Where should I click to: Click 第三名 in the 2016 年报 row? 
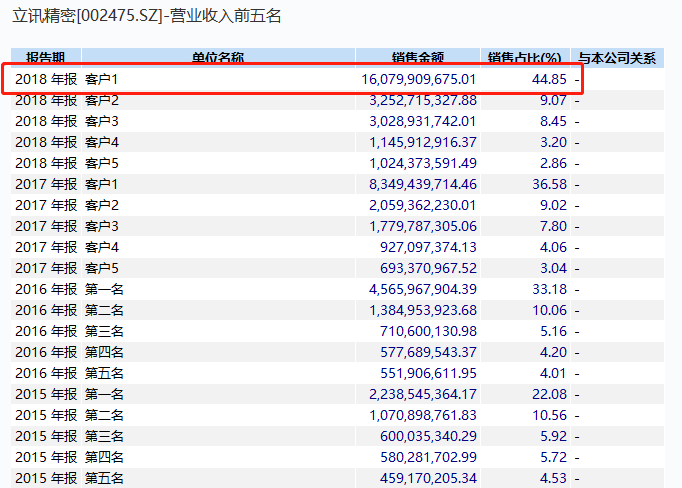tap(104, 331)
